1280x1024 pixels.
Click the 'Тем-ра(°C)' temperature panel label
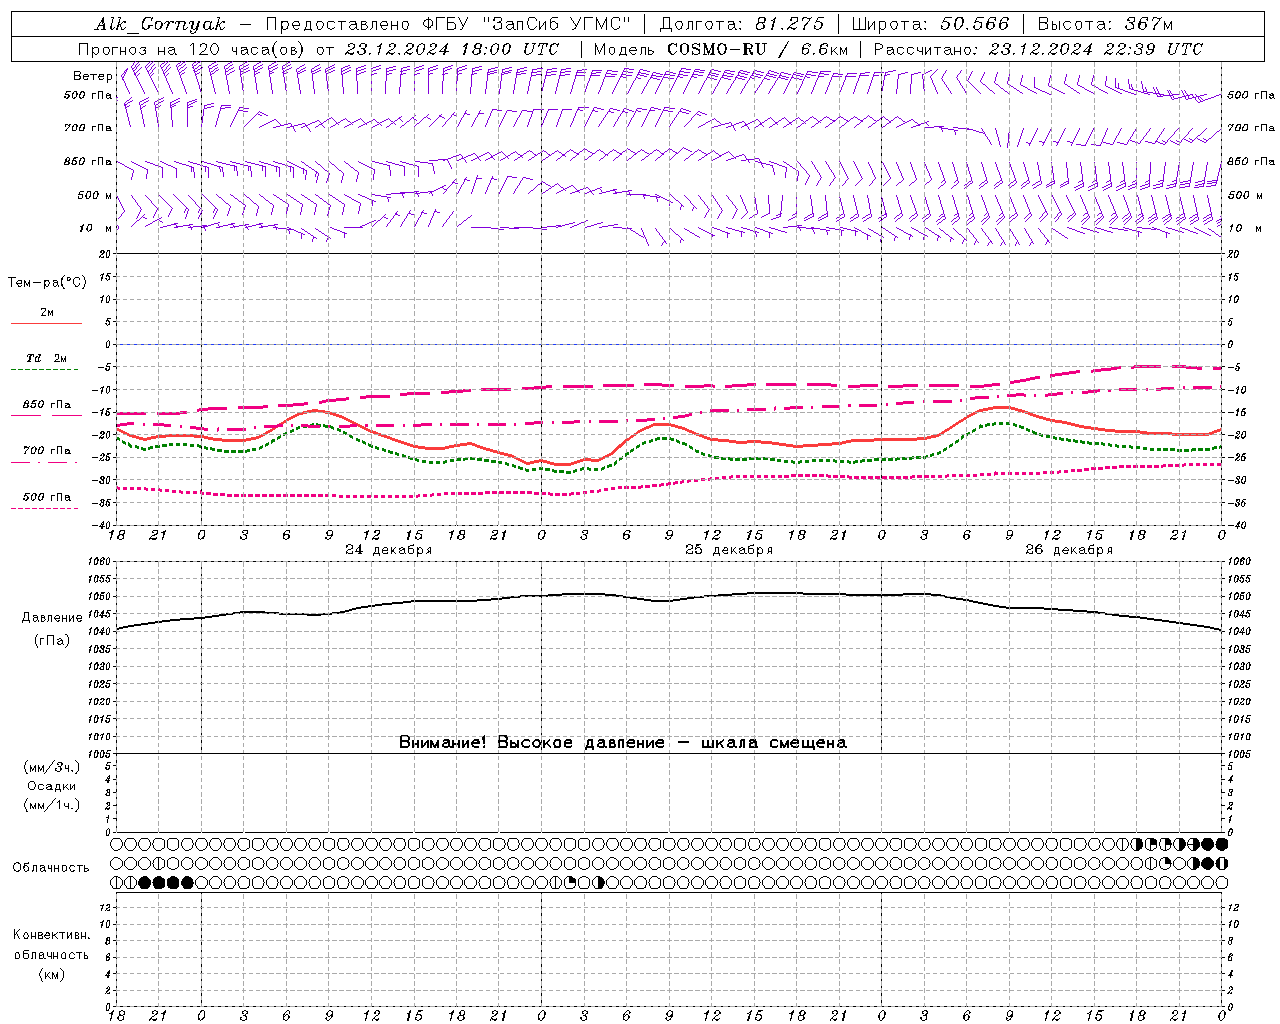tap(47, 282)
